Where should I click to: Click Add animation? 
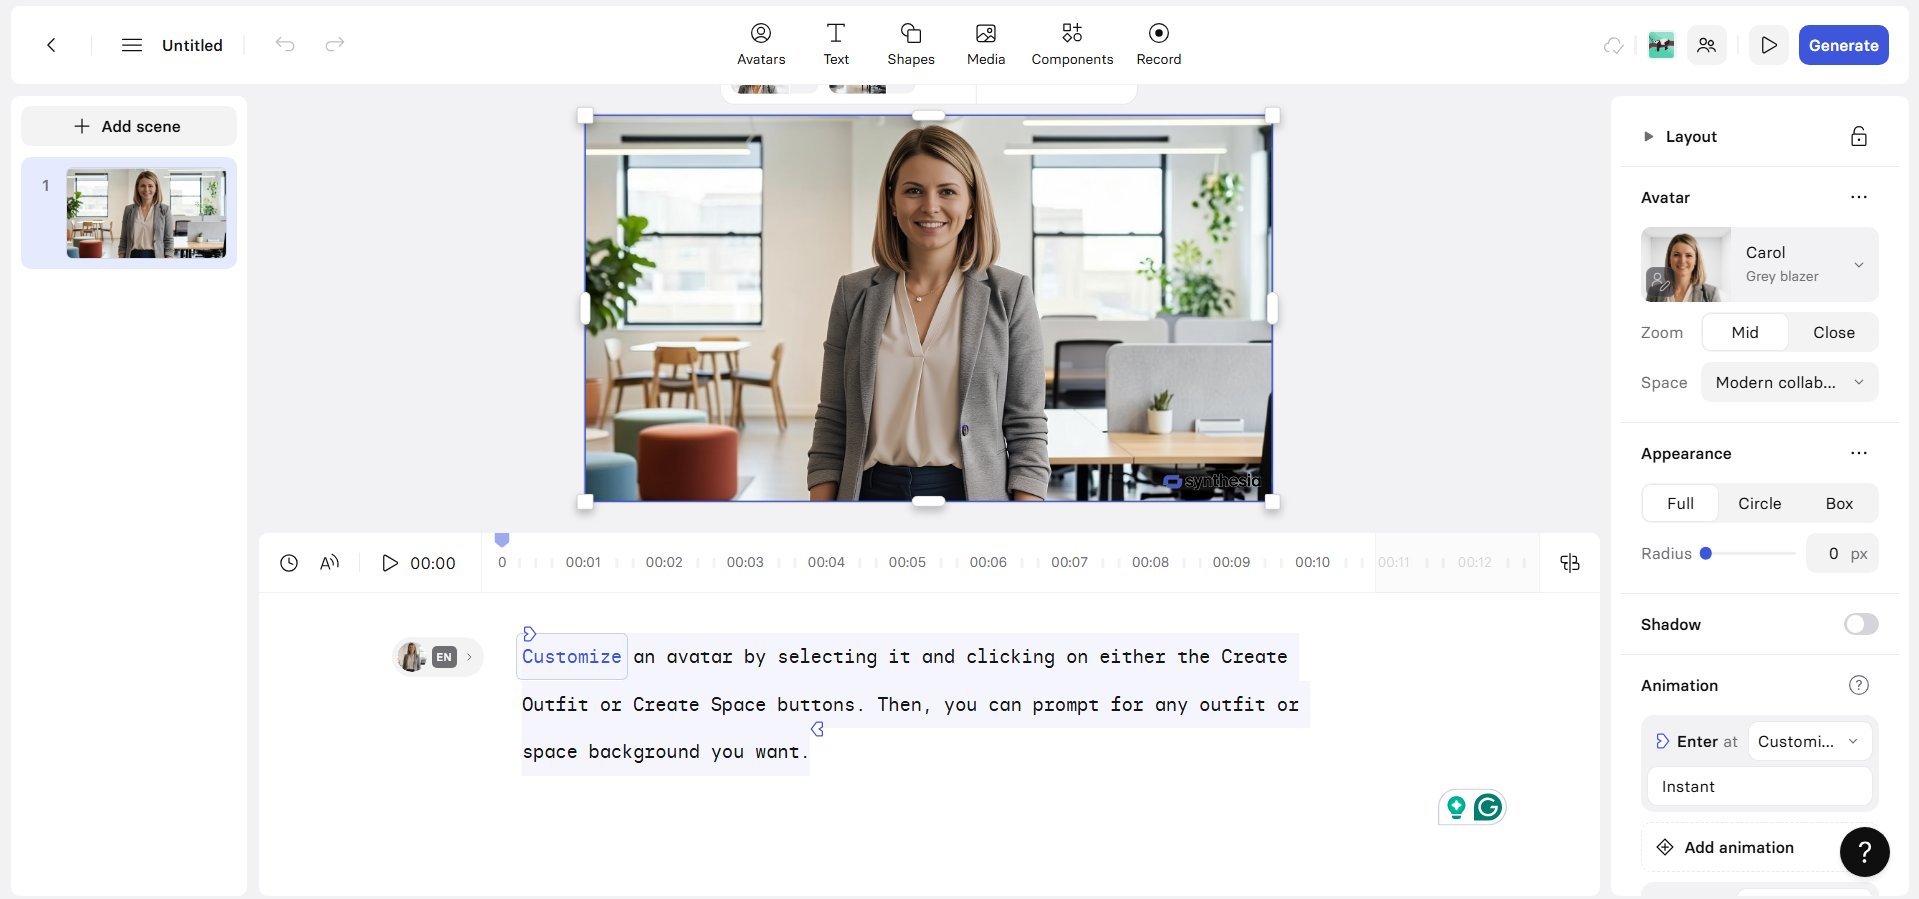point(1739,848)
